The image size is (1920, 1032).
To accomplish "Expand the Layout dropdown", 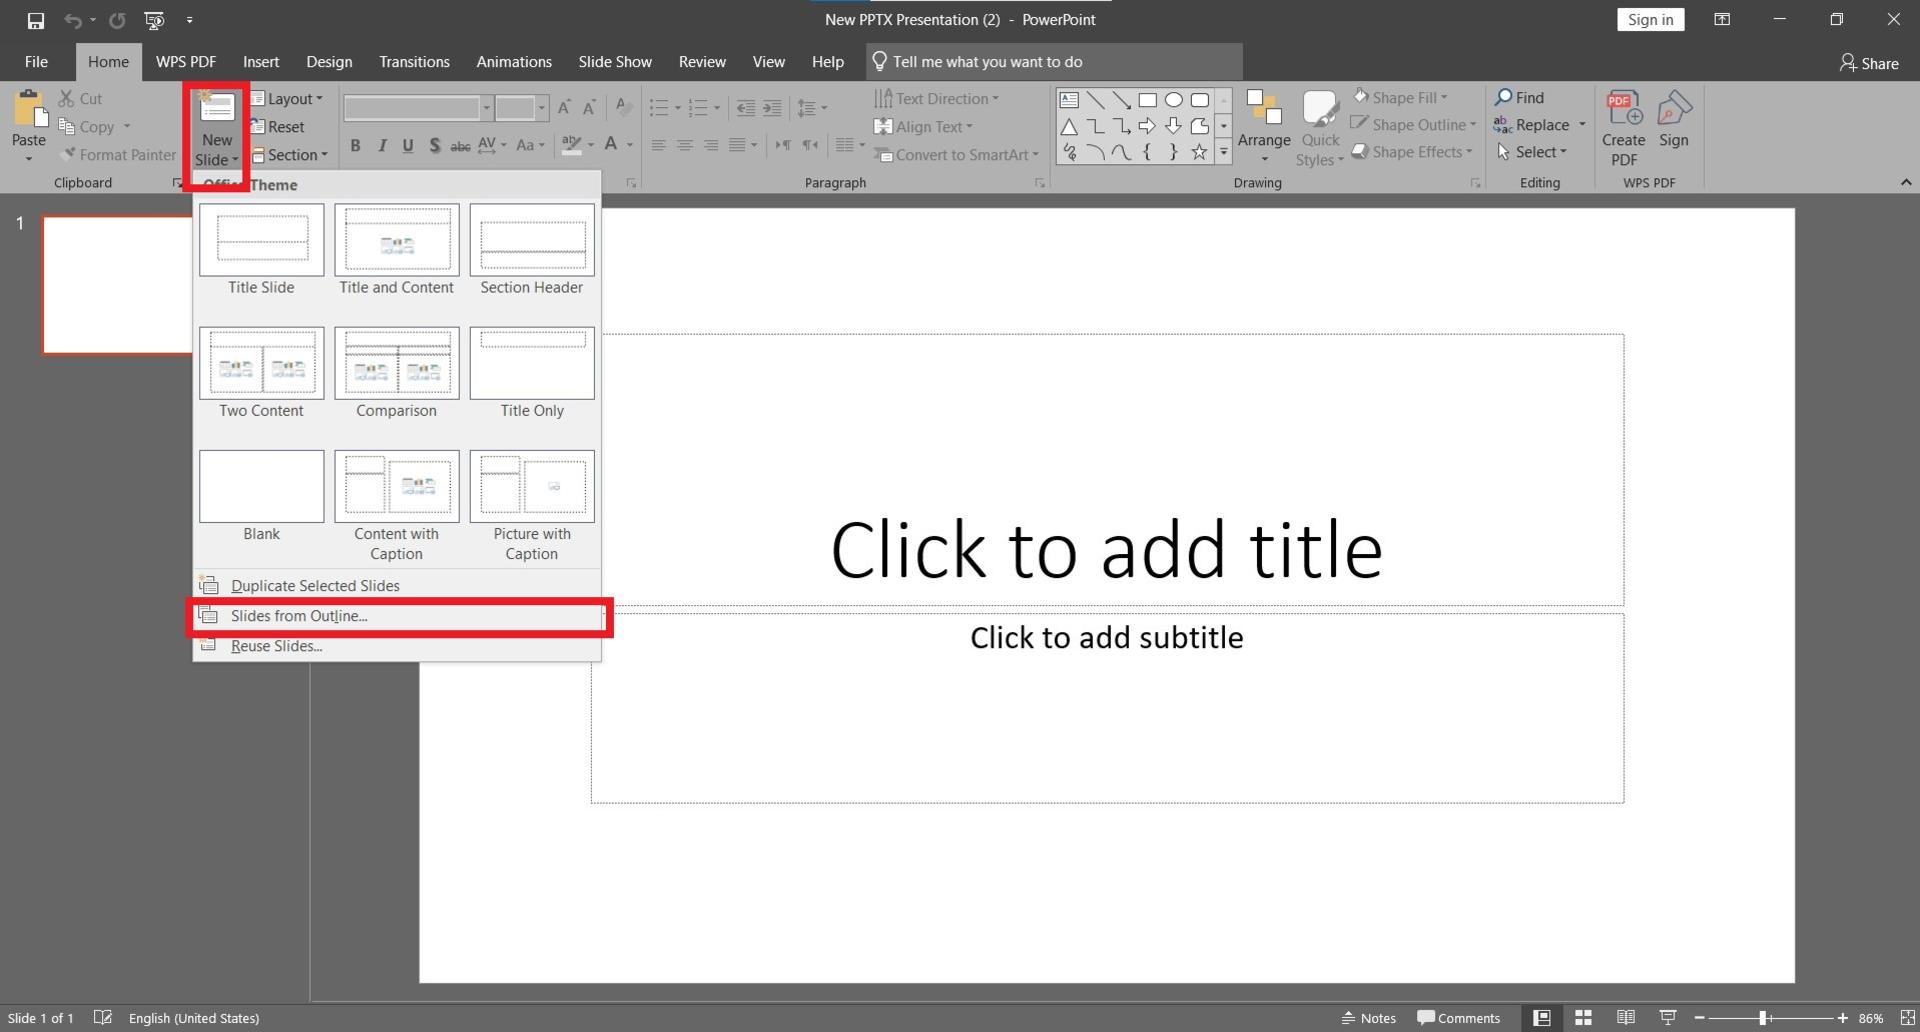I will click(x=287, y=98).
